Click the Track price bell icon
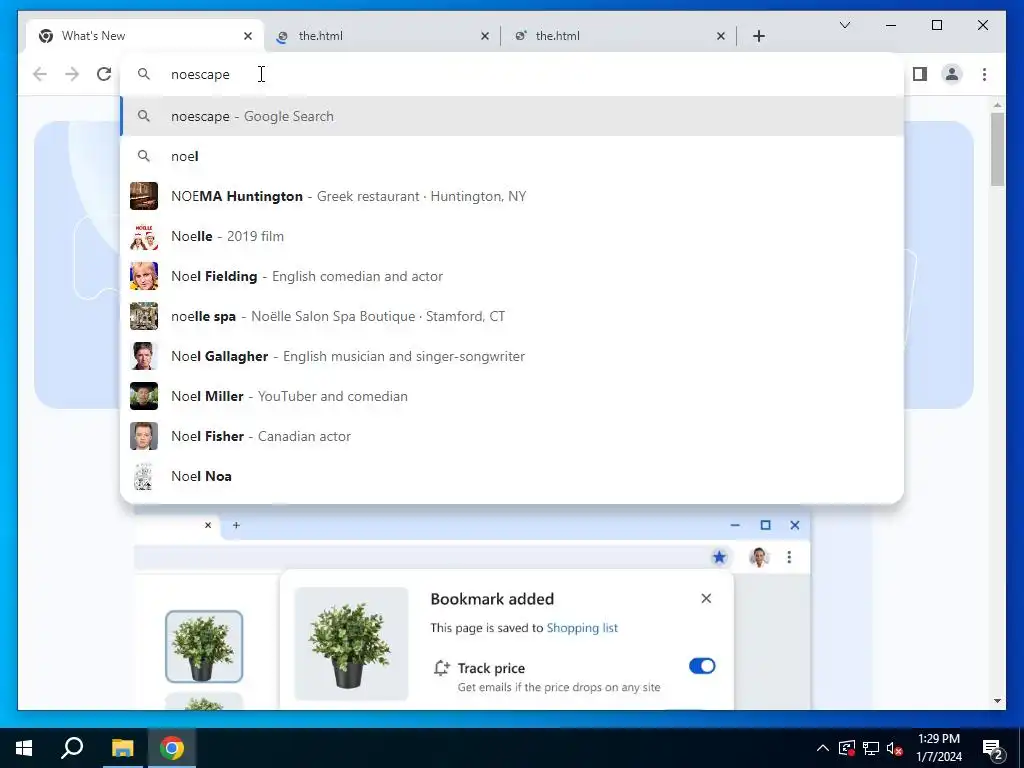 (441, 667)
